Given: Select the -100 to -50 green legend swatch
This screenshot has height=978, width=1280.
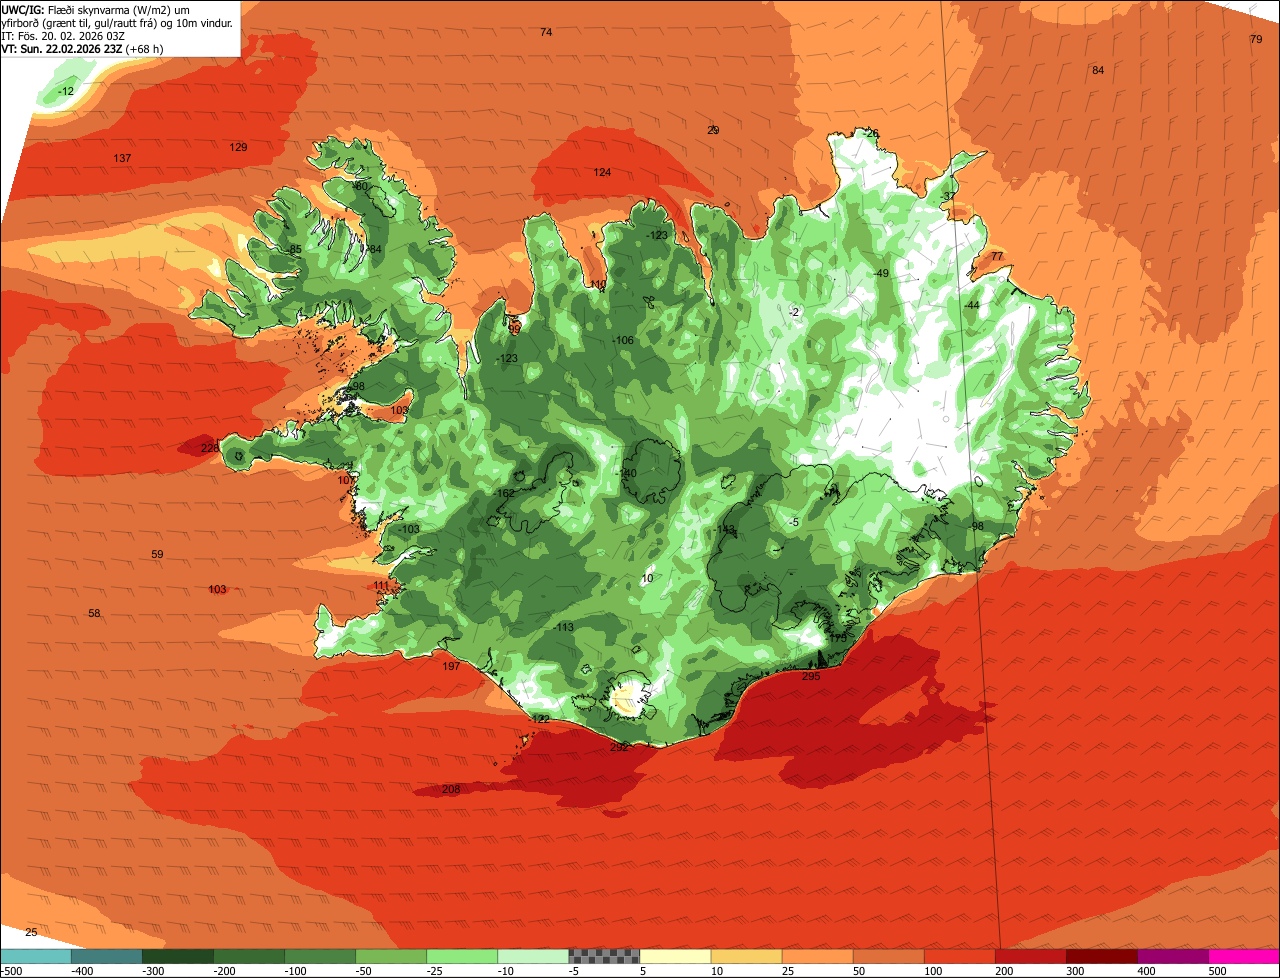Looking at the screenshot, I should 319,956.
